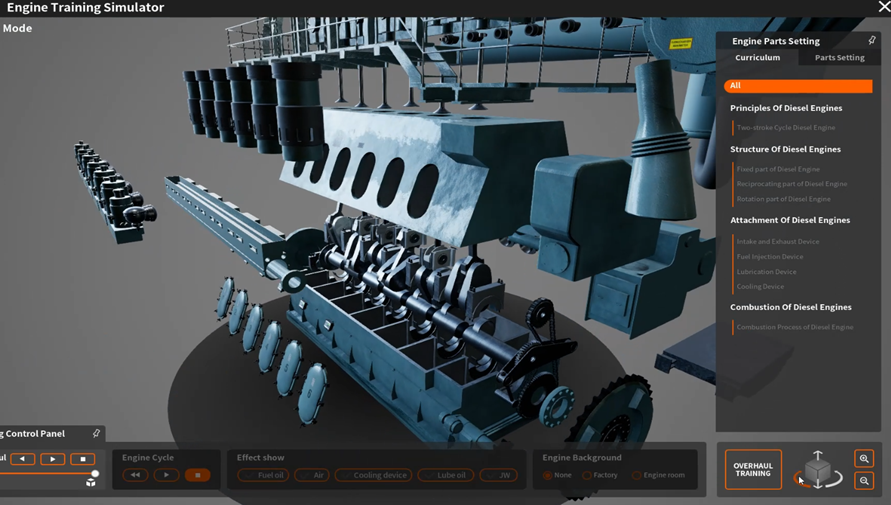The image size is (891, 505).
Task: Click the Effect show label
Action: click(260, 457)
